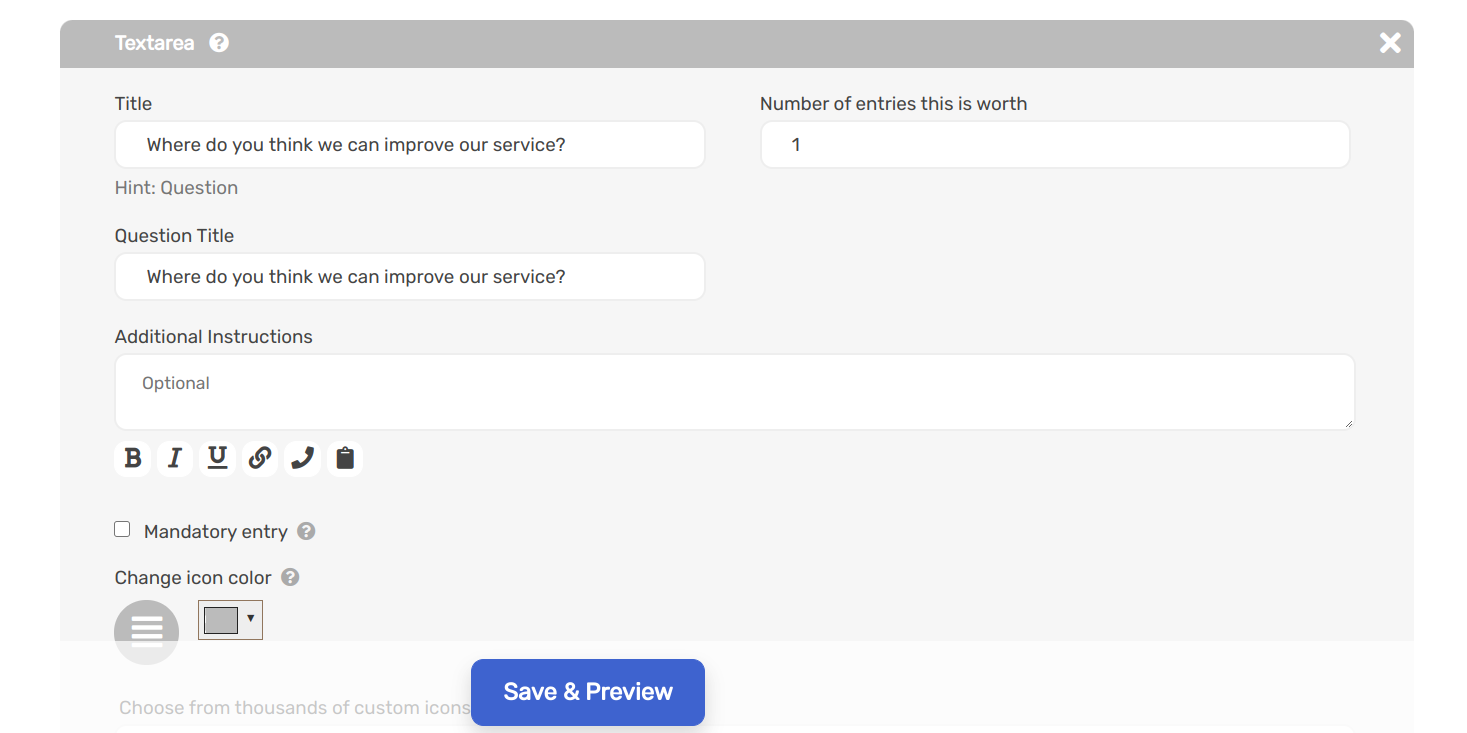This screenshot has width=1467, height=733.
Task: Click into the Title input field
Action: click(410, 145)
